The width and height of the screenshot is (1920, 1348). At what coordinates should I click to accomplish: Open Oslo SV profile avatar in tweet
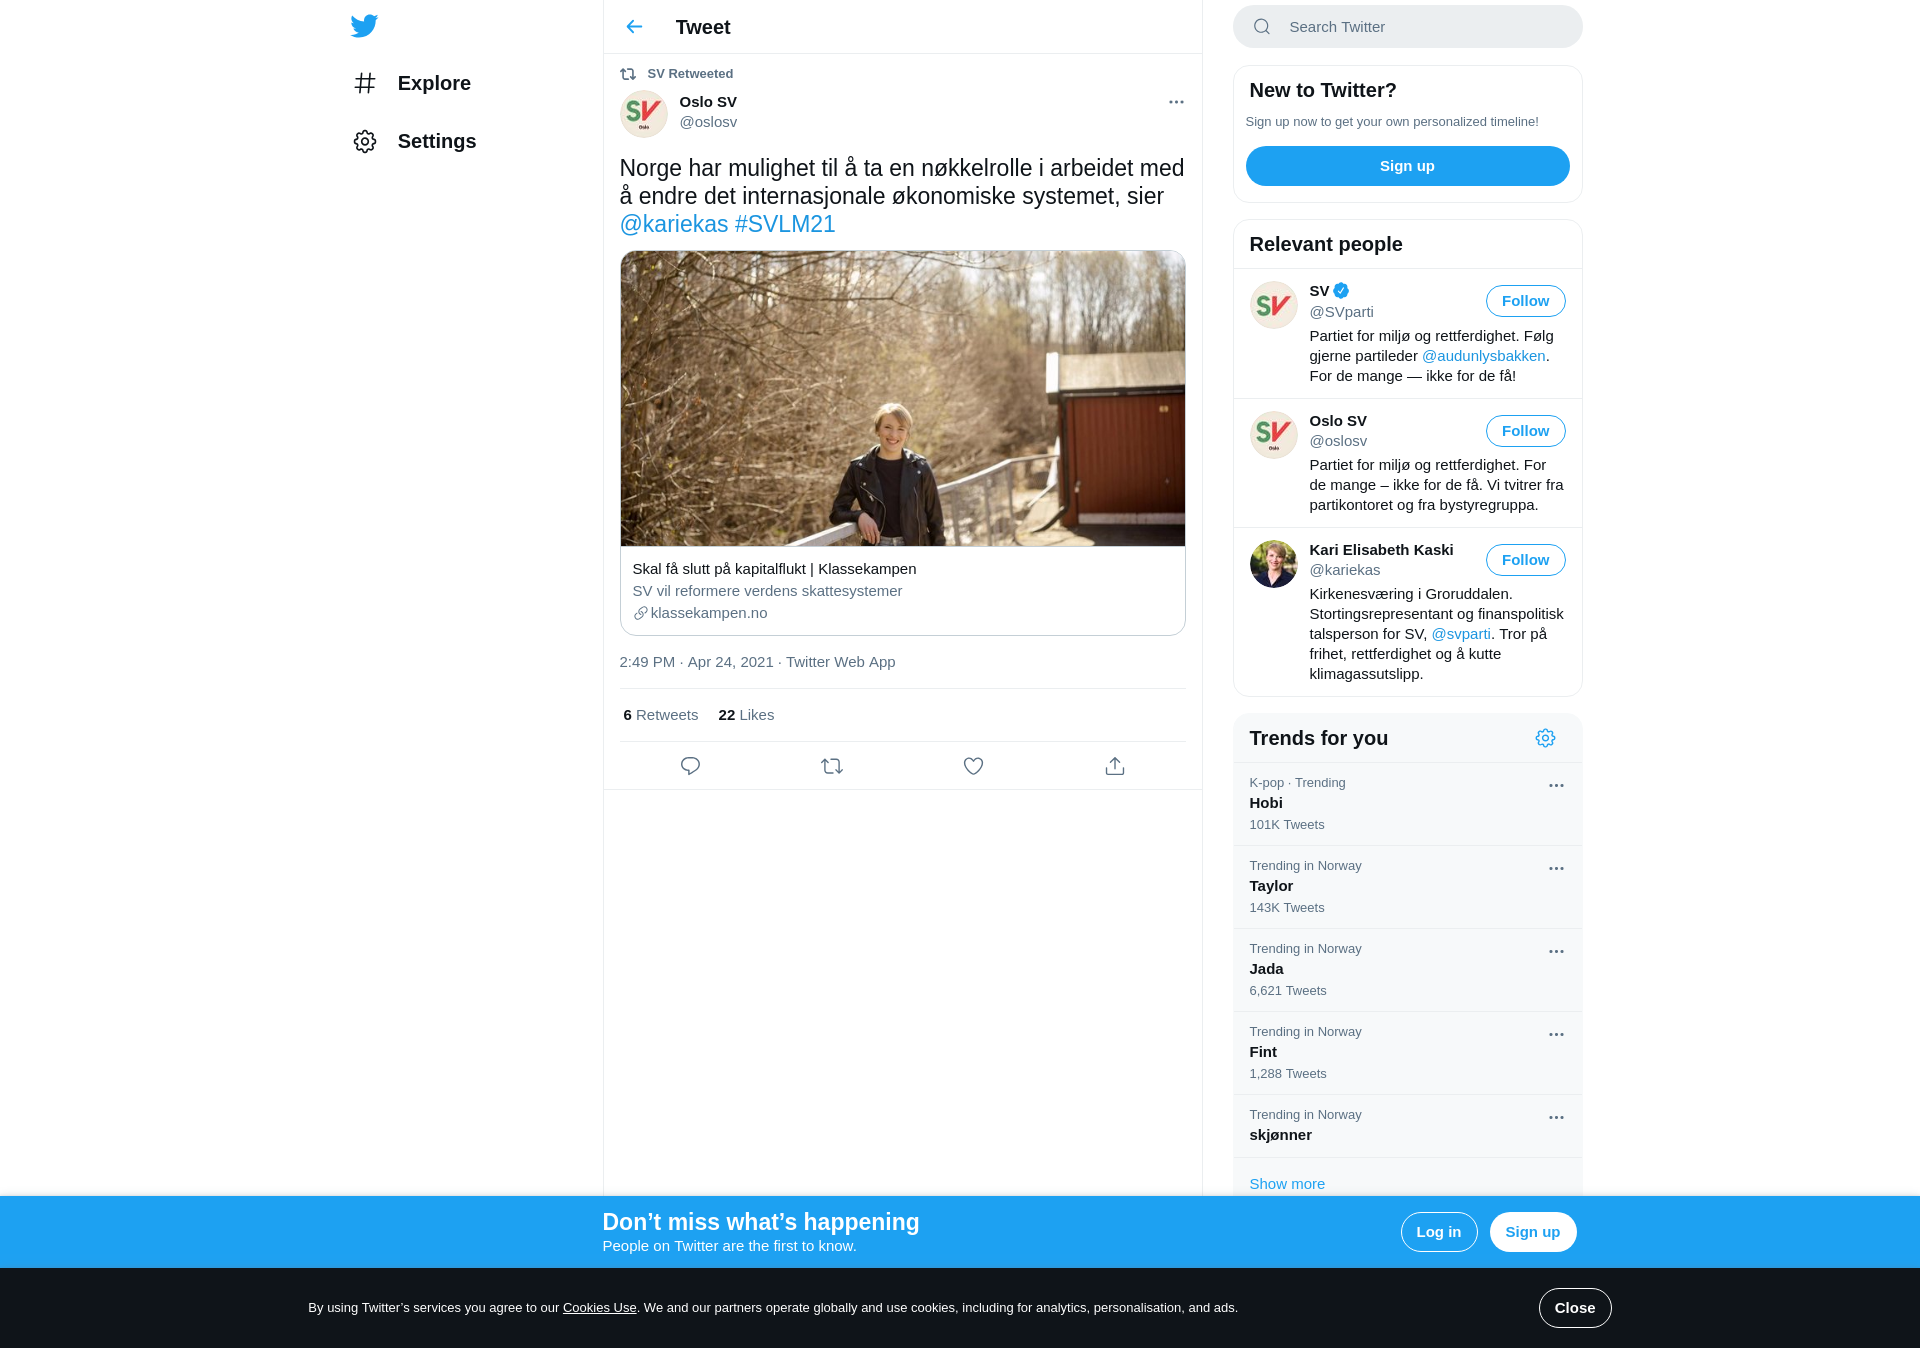pyautogui.click(x=644, y=114)
